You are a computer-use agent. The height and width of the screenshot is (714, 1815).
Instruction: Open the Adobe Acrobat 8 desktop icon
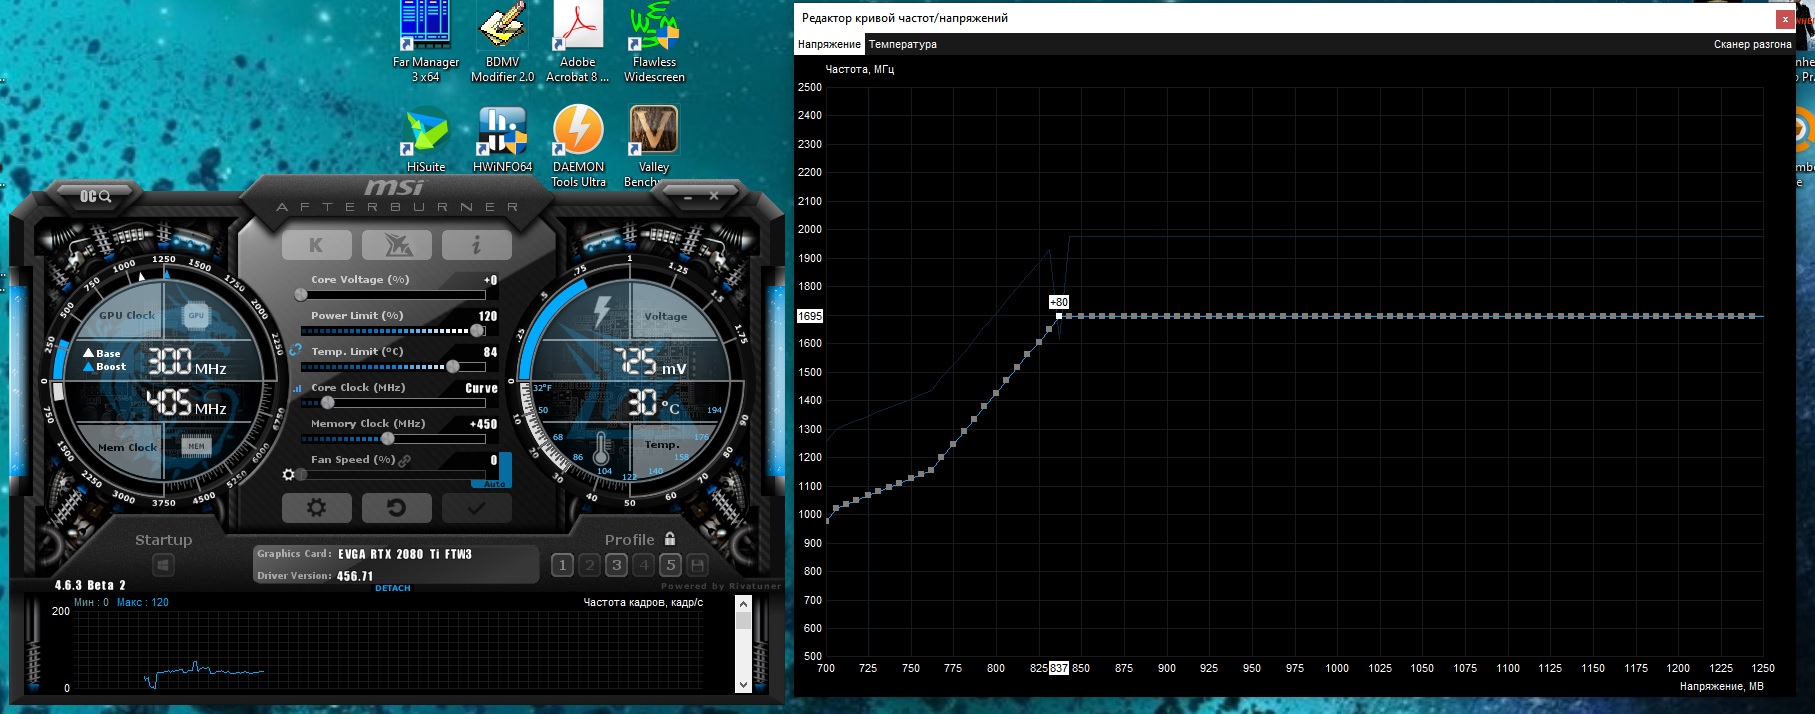point(578,42)
